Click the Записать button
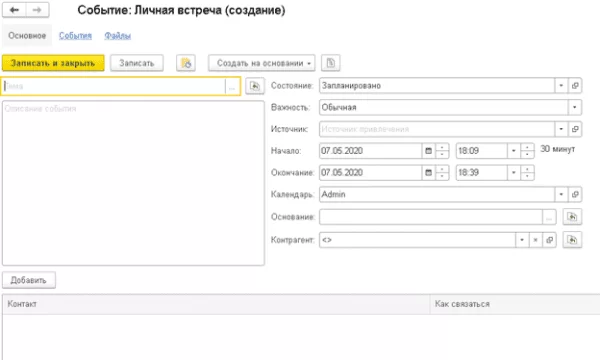Image resolution: width=600 pixels, height=360 pixels. 137,63
